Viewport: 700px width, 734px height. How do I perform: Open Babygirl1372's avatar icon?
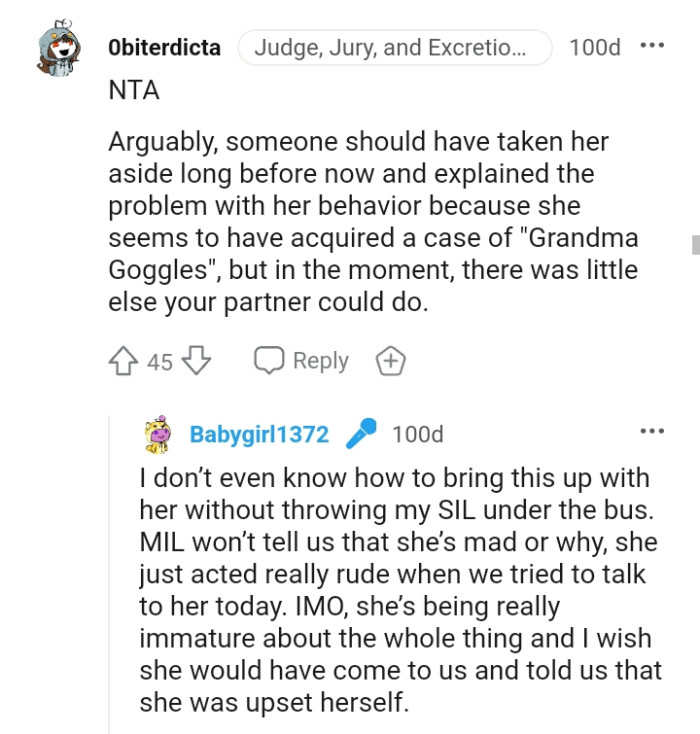[x=159, y=434]
